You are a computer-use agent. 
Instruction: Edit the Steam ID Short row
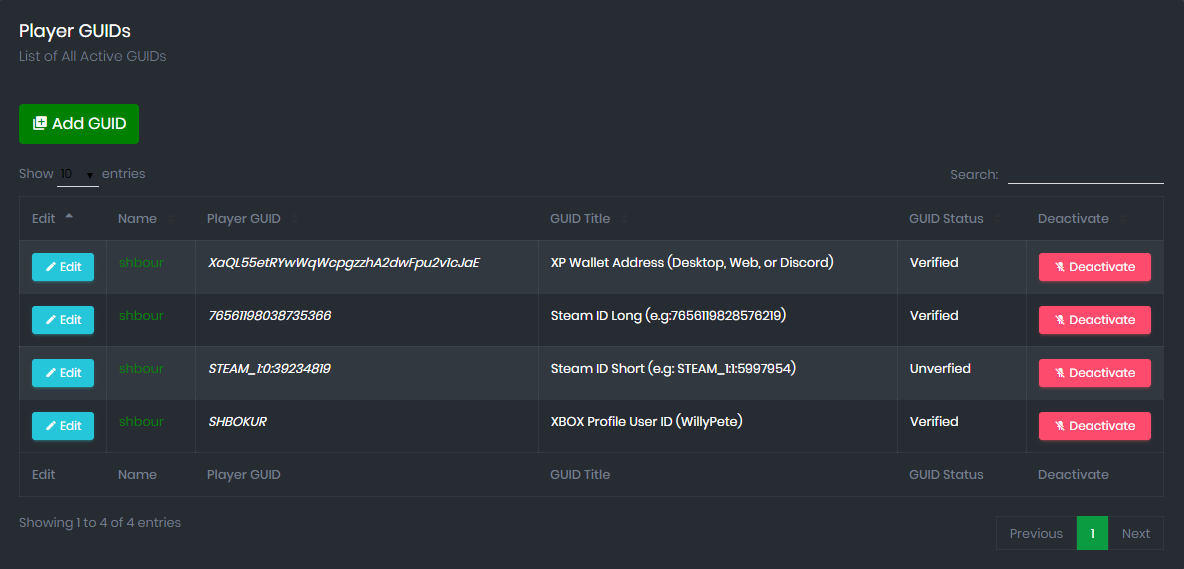[x=63, y=373]
